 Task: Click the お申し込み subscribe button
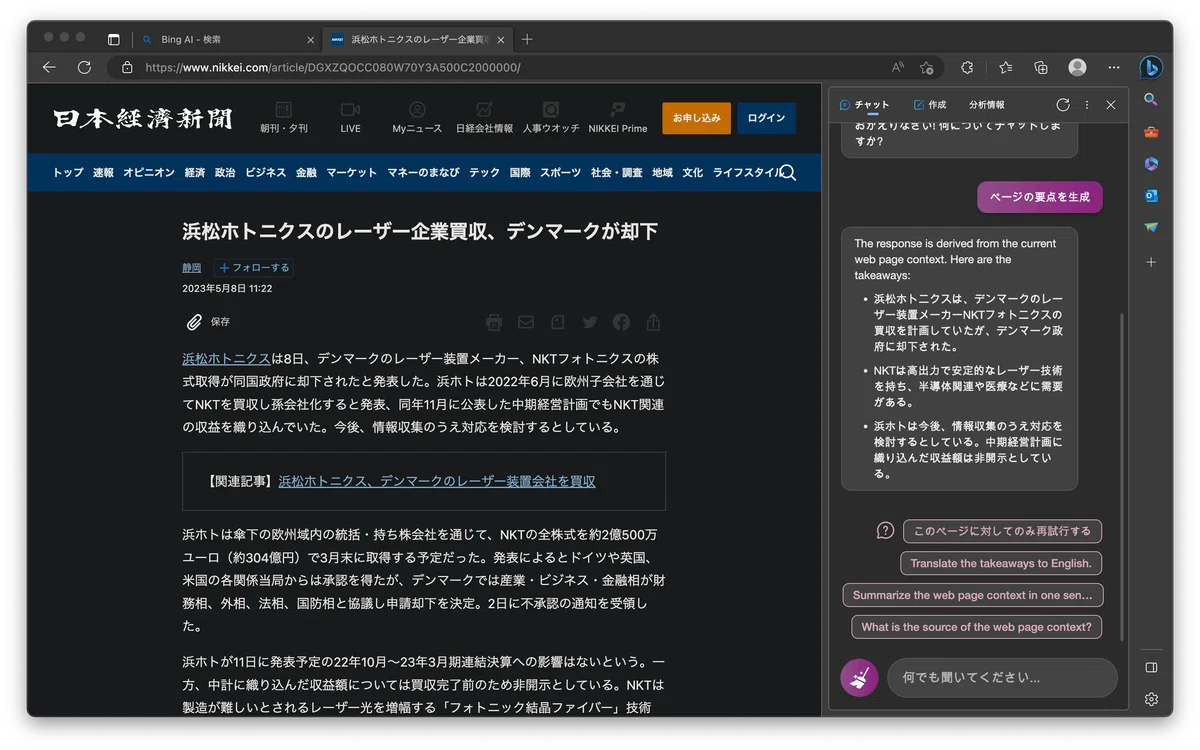(696, 118)
